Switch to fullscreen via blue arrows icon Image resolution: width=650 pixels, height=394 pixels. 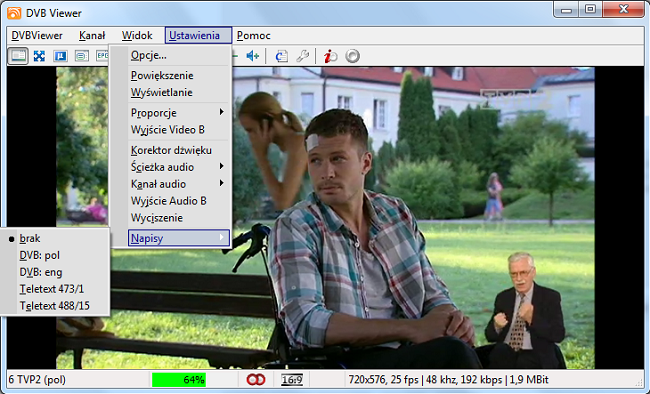coord(39,56)
